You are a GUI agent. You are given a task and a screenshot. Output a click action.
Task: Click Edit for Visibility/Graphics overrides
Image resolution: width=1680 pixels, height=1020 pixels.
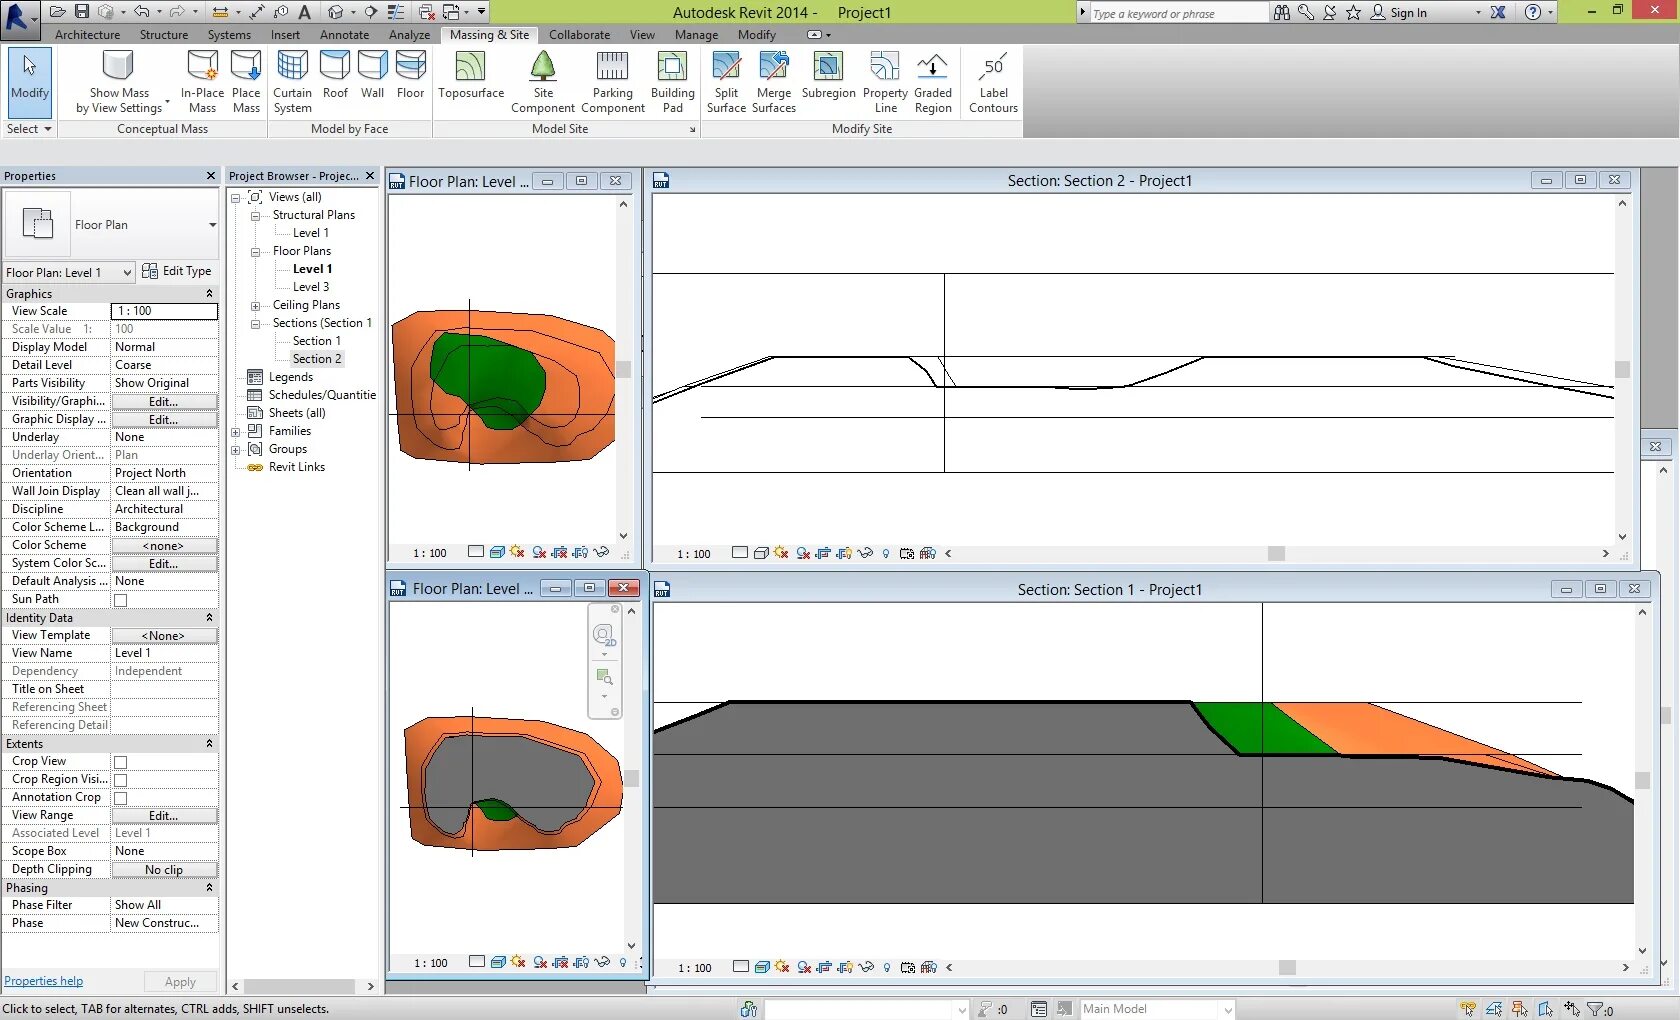(164, 402)
